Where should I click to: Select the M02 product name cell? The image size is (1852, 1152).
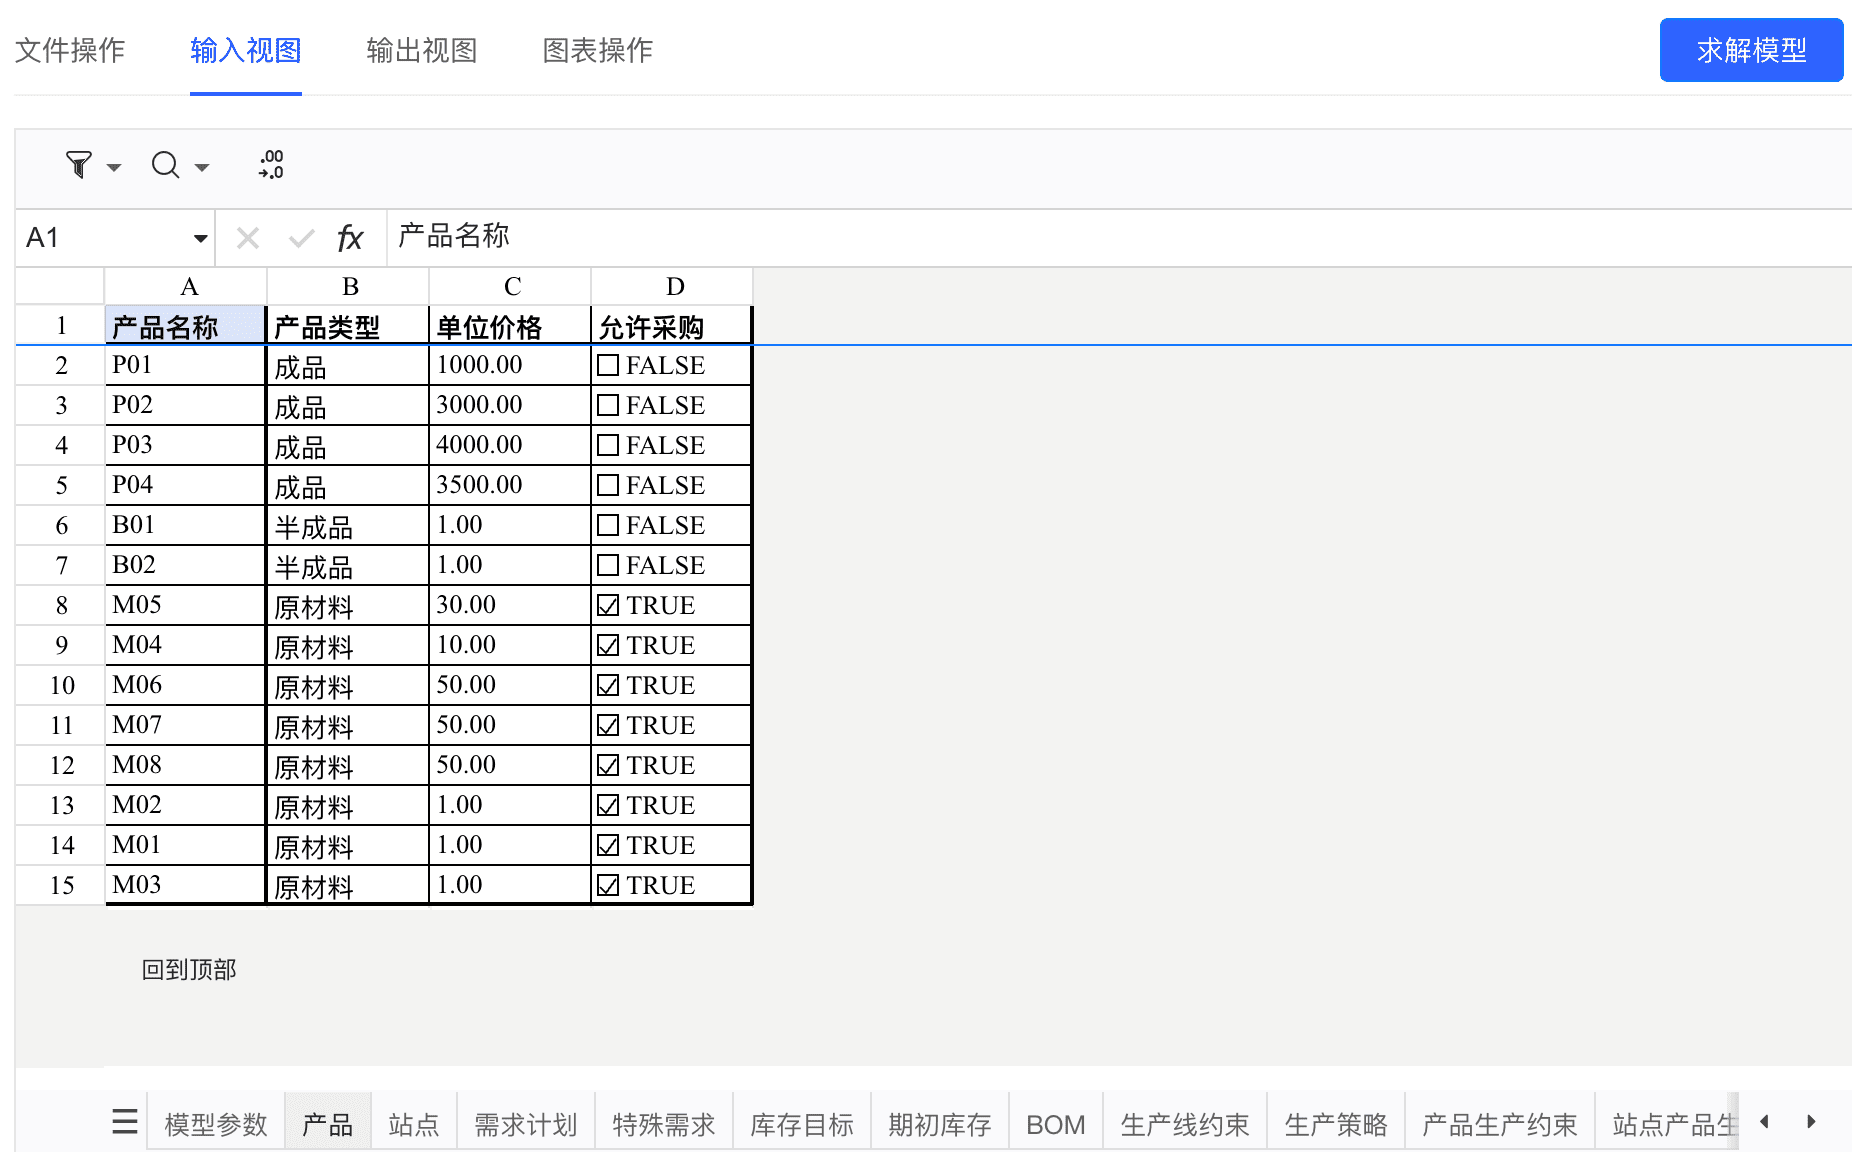(x=186, y=805)
